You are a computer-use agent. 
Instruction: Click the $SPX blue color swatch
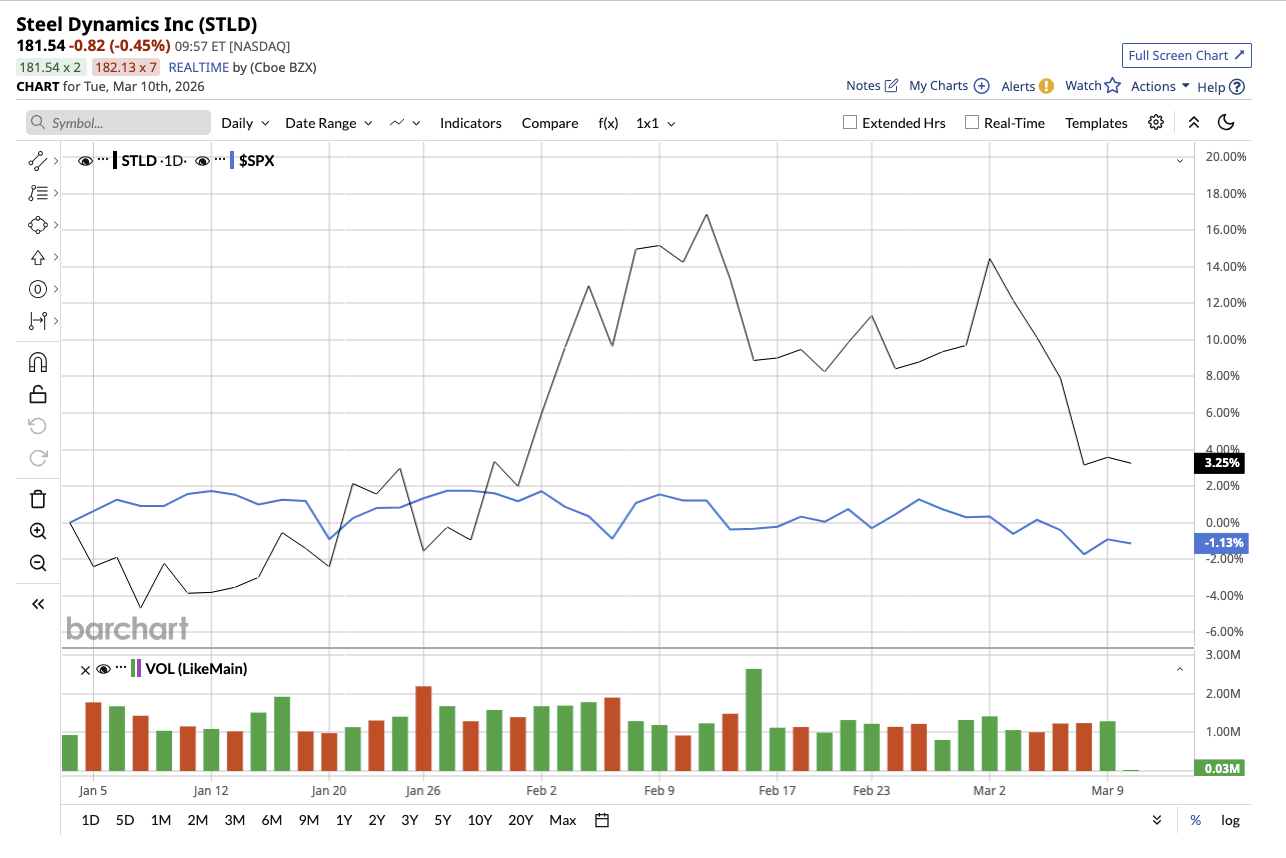point(232,160)
